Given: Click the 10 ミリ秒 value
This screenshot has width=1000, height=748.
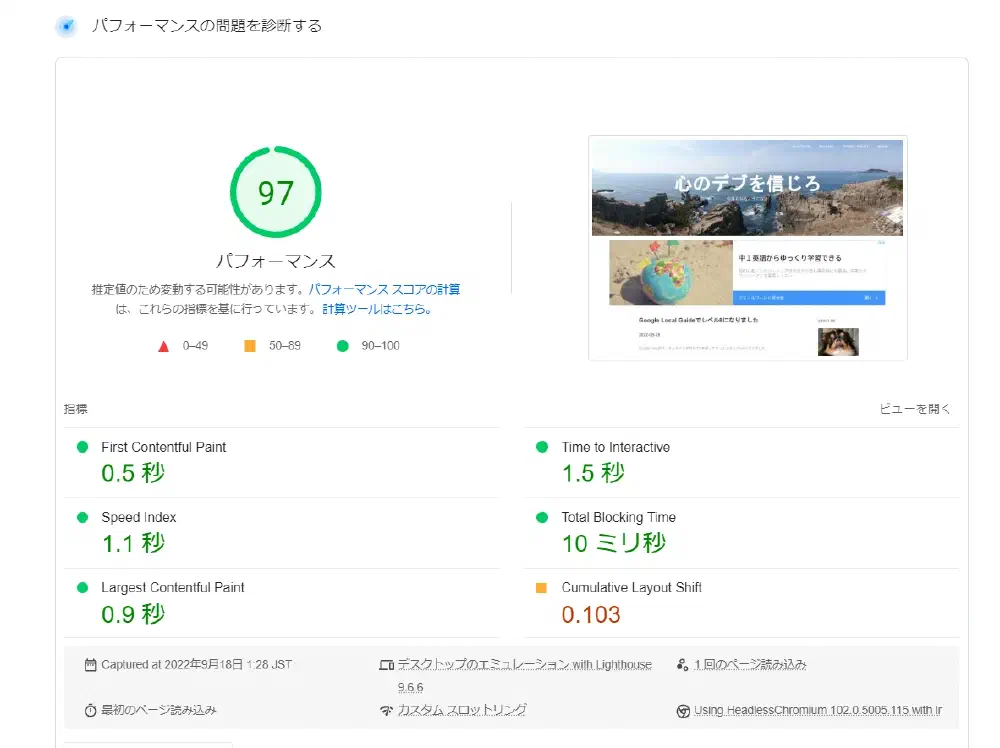Looking at the screenshot, I should [614, 543].
